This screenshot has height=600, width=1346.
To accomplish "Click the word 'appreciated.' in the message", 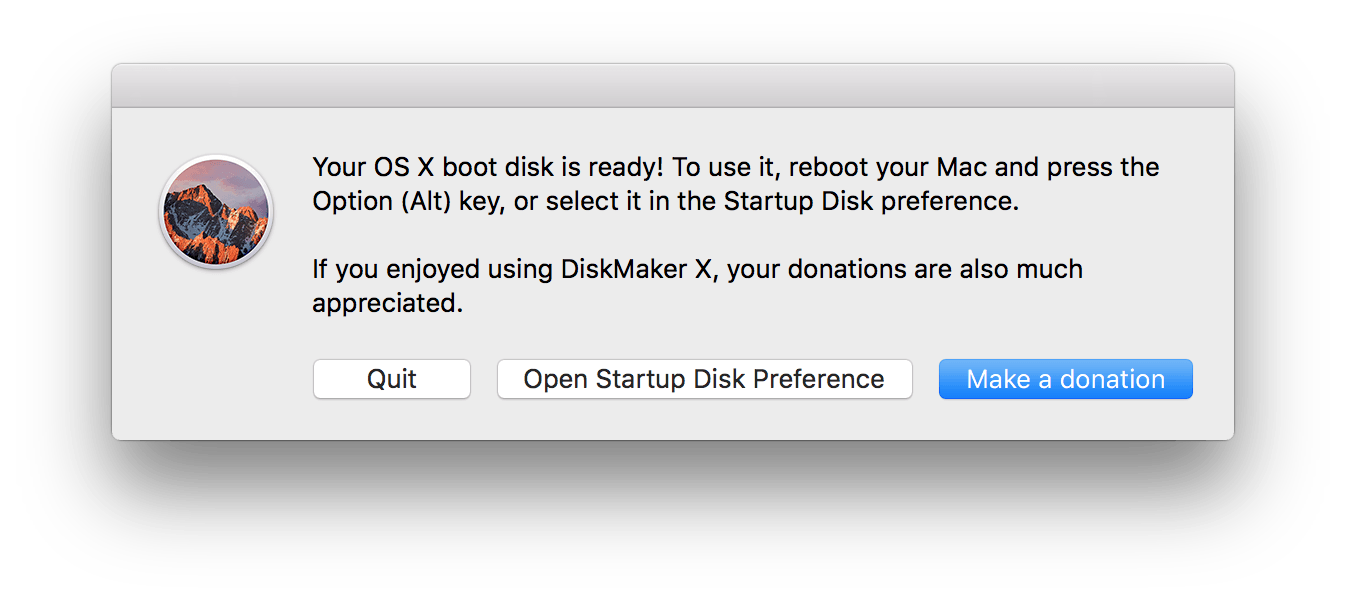I will (x=388, y=303).
